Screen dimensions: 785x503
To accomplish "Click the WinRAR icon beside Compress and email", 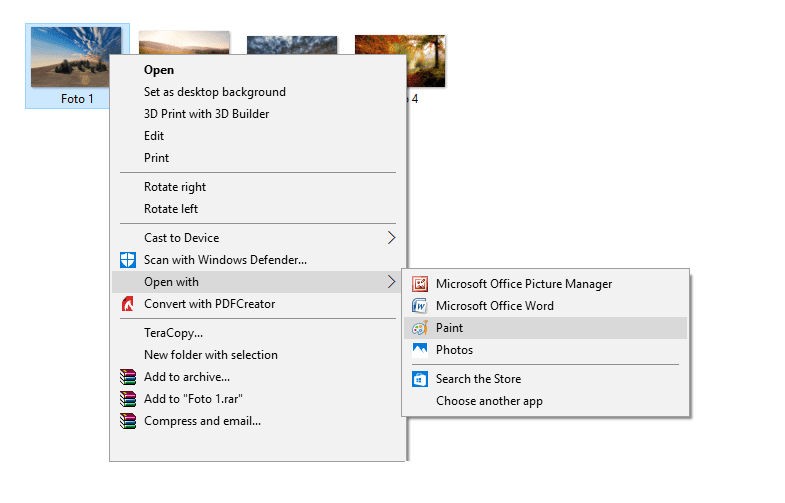I will tap(128, 421).
